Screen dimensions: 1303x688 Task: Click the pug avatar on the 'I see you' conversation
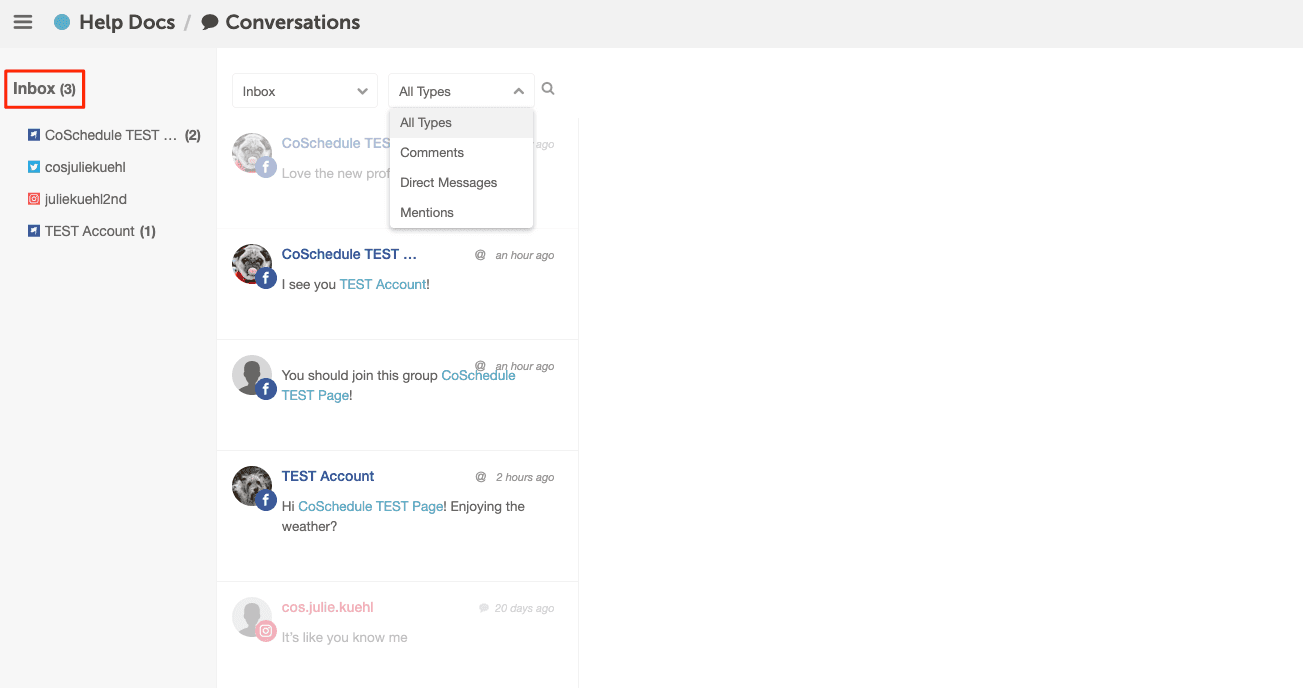[252, 264]
